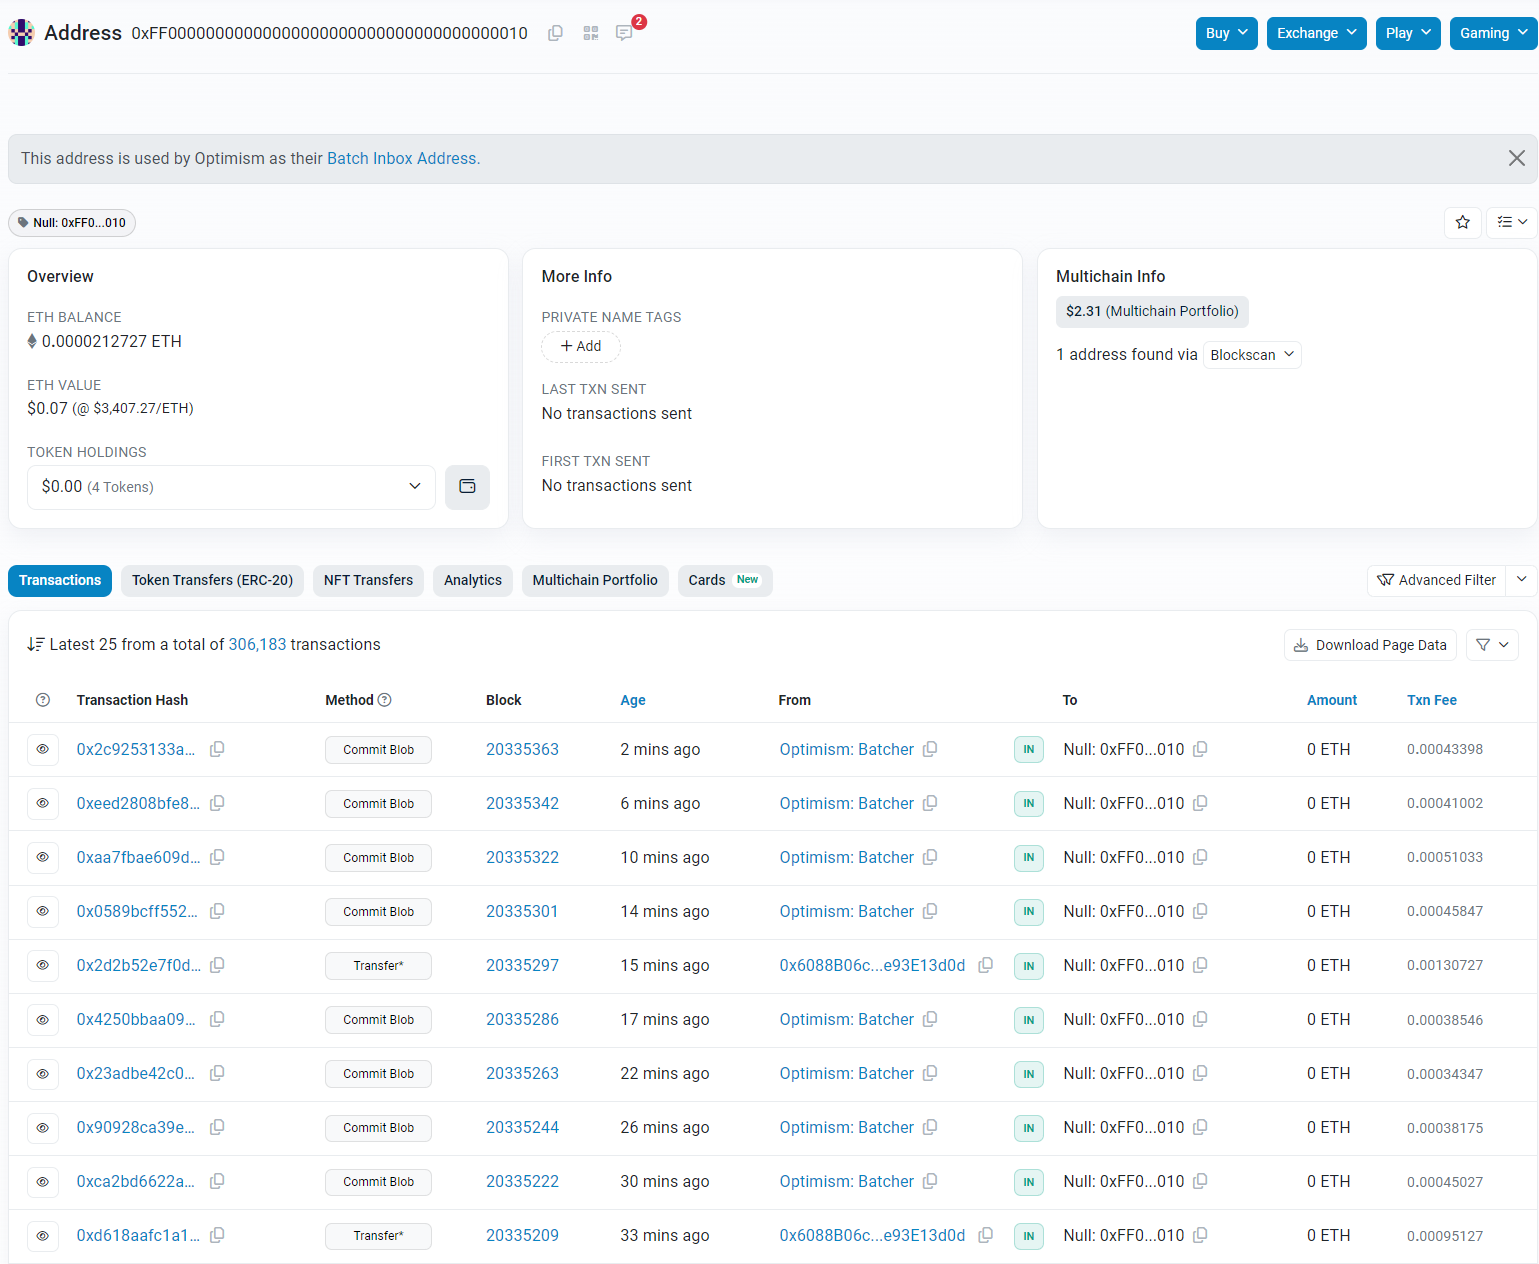The image size is (1539, 1264).
Task: Sort by Age column header
Action: [x=633, y=700]
